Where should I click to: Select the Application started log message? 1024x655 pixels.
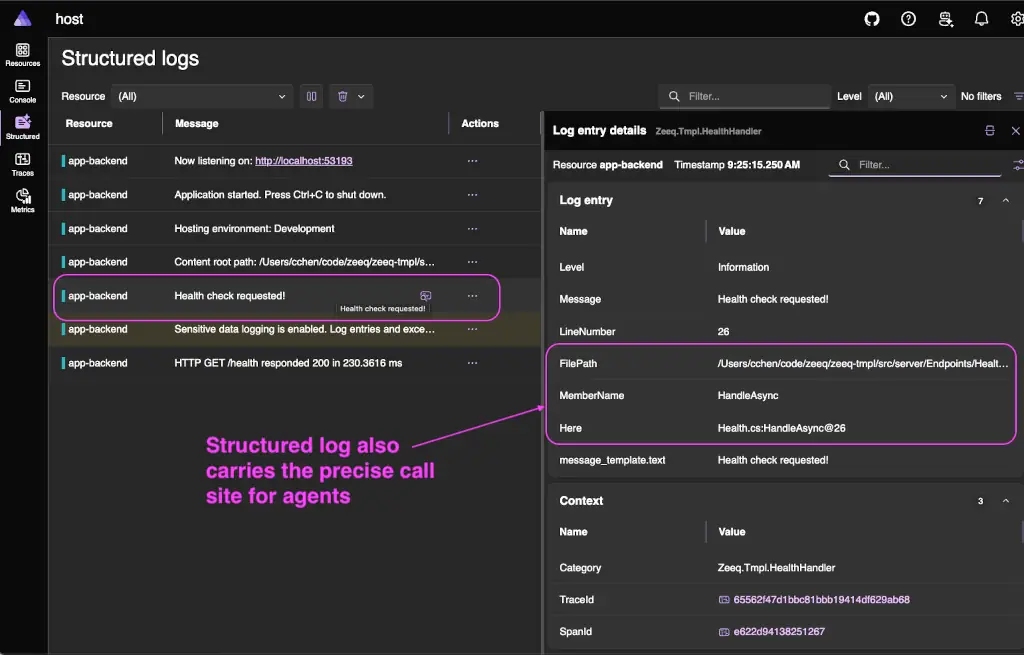(280, 195)
